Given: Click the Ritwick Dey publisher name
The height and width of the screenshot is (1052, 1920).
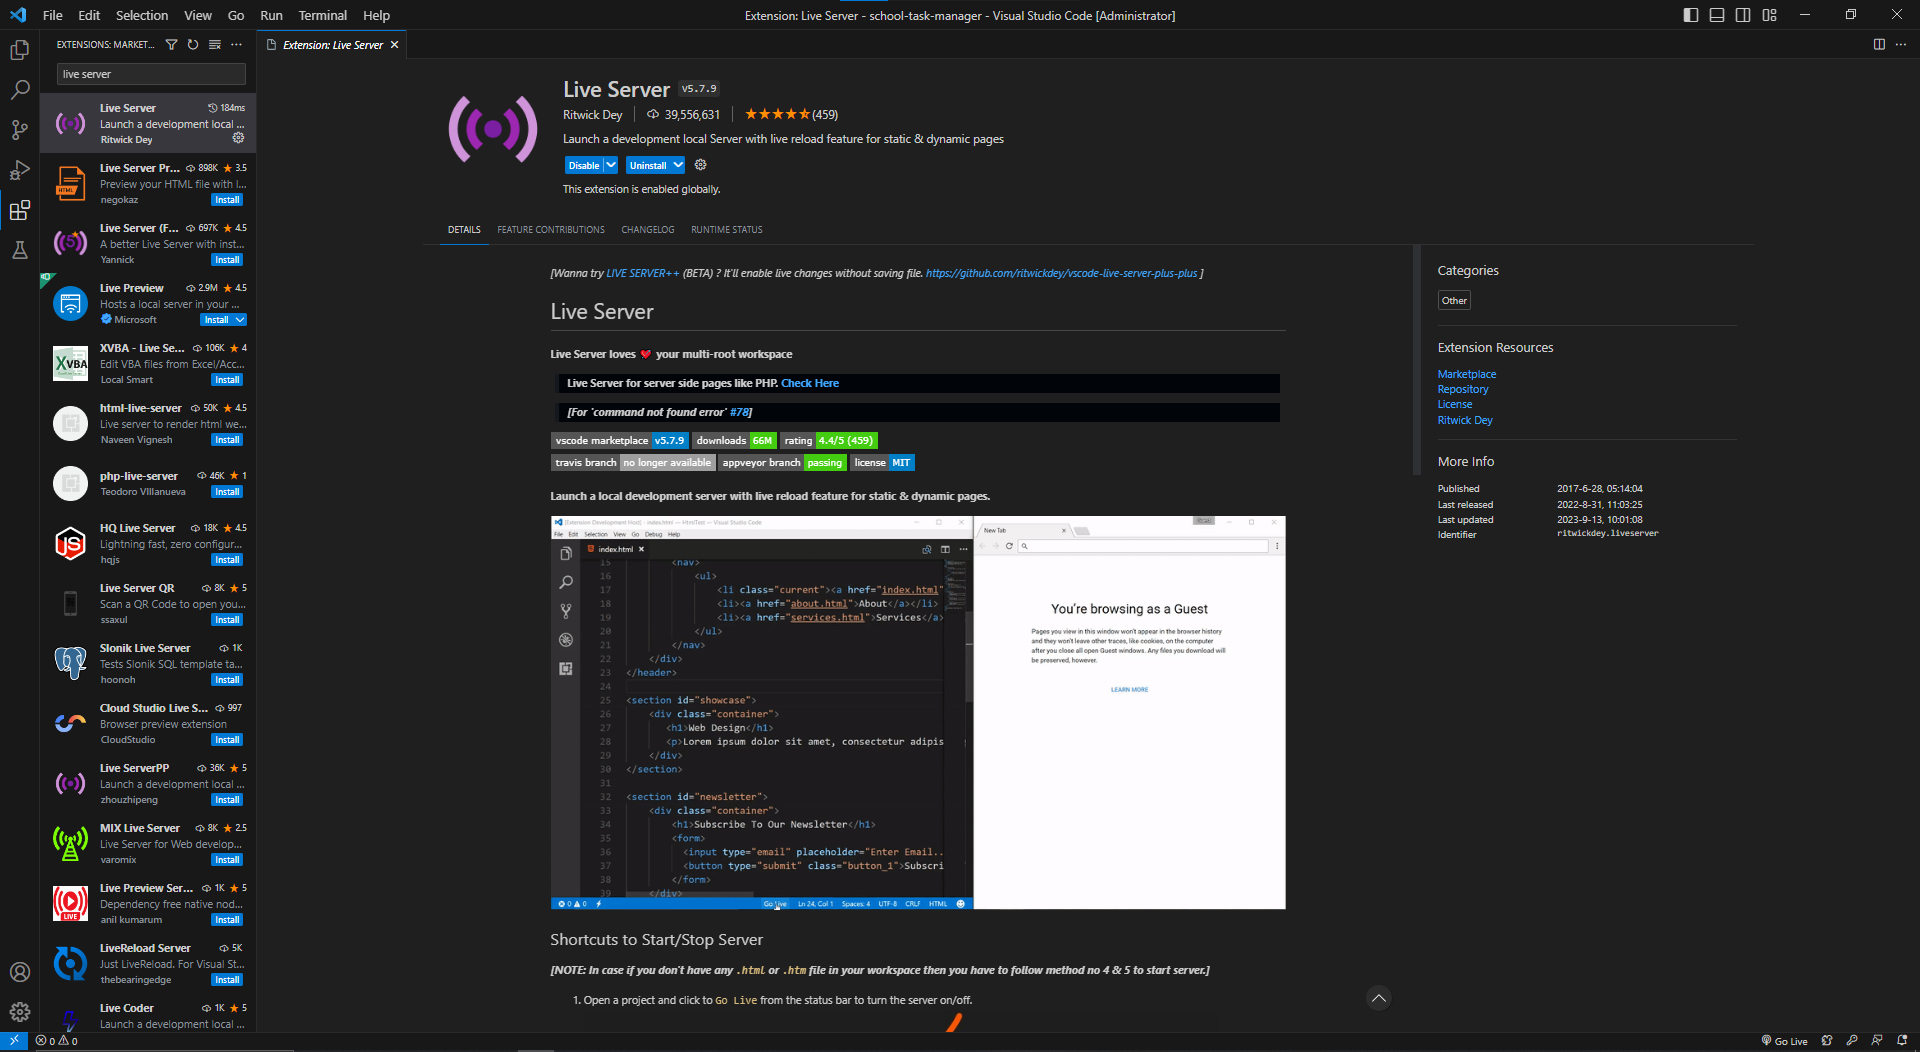Looking at the screenshot, I should 592,115.
